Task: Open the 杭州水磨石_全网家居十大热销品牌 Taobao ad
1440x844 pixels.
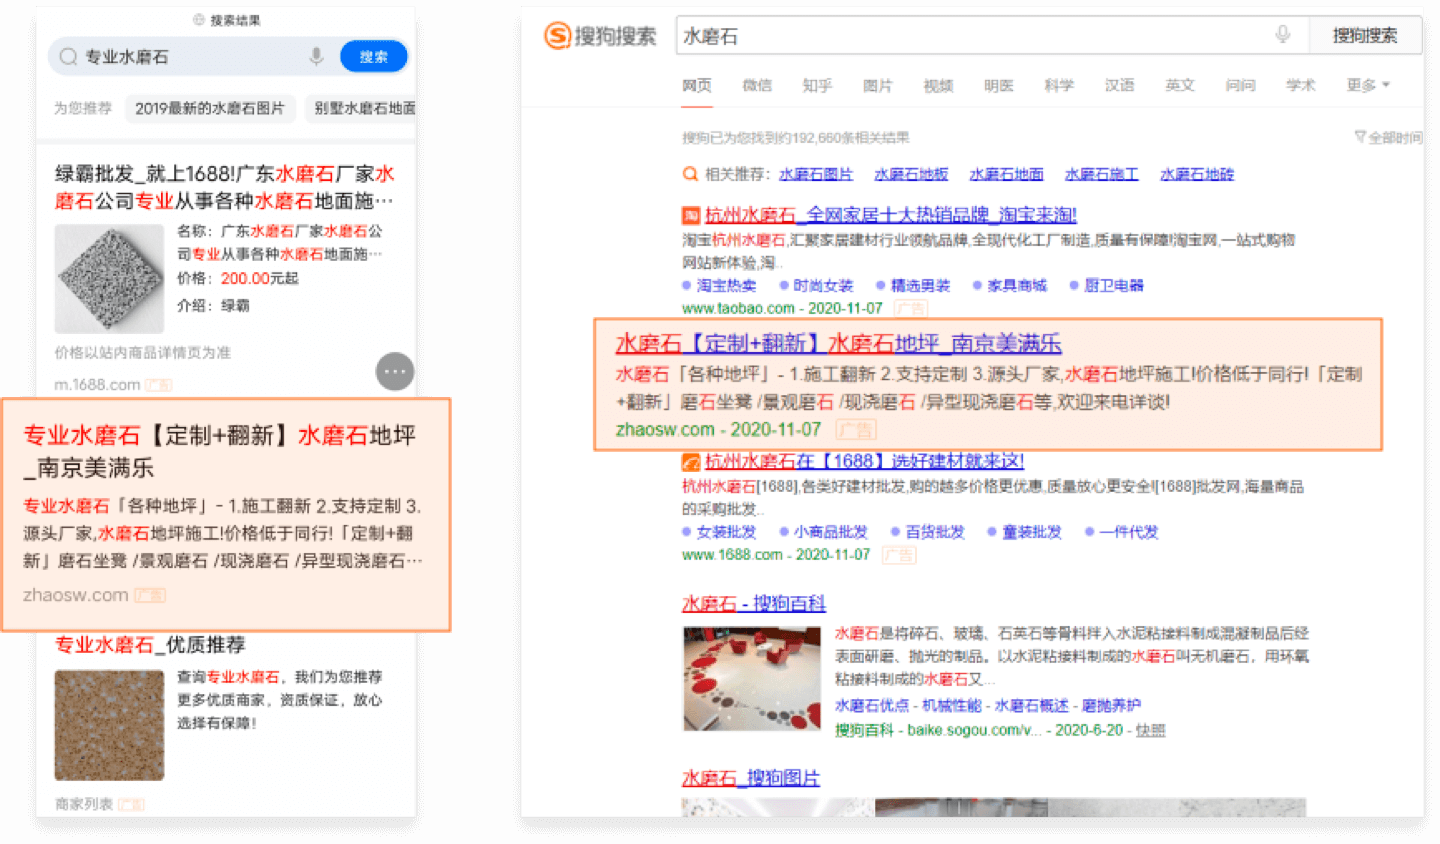Action: 890,215
